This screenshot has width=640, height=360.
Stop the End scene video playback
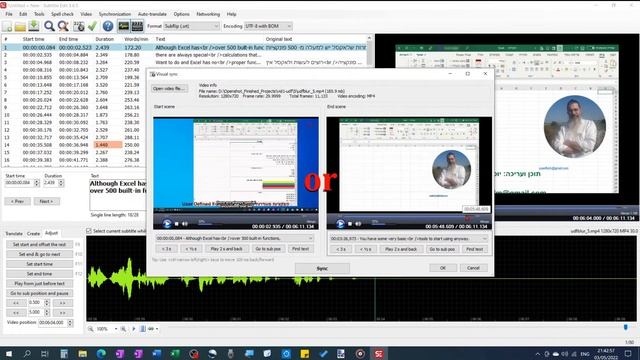(350, 224)
